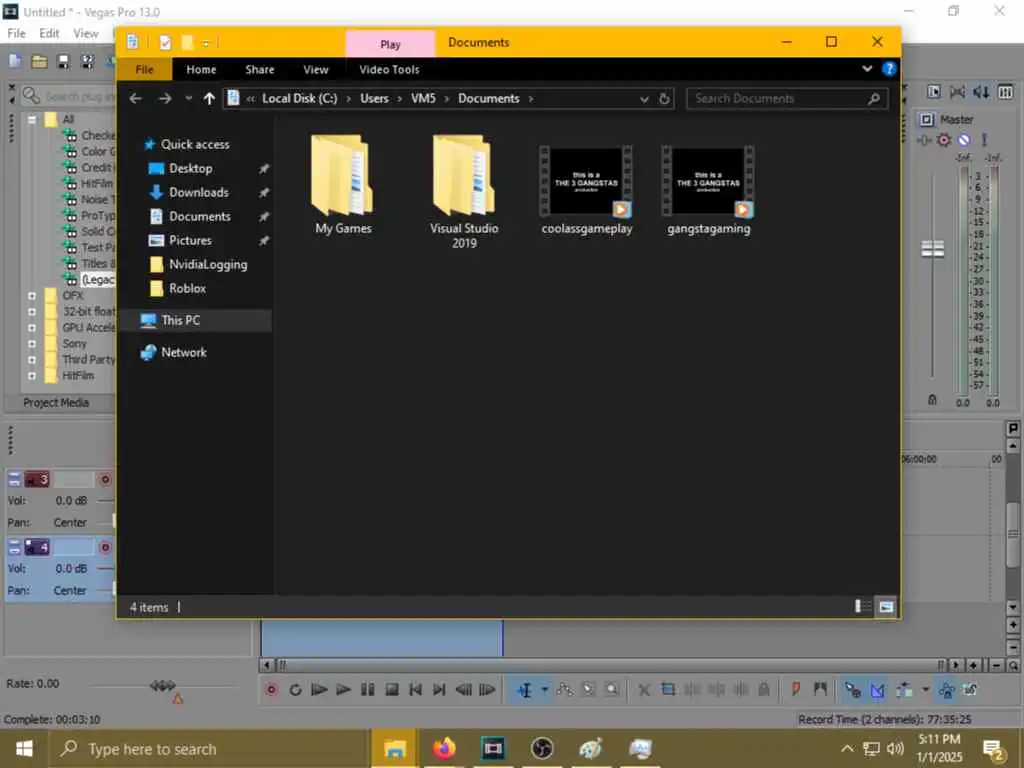This screenshot has height=768, width=1024.
Task: Go to start of project in Vegas
Action: pos(415,690)
